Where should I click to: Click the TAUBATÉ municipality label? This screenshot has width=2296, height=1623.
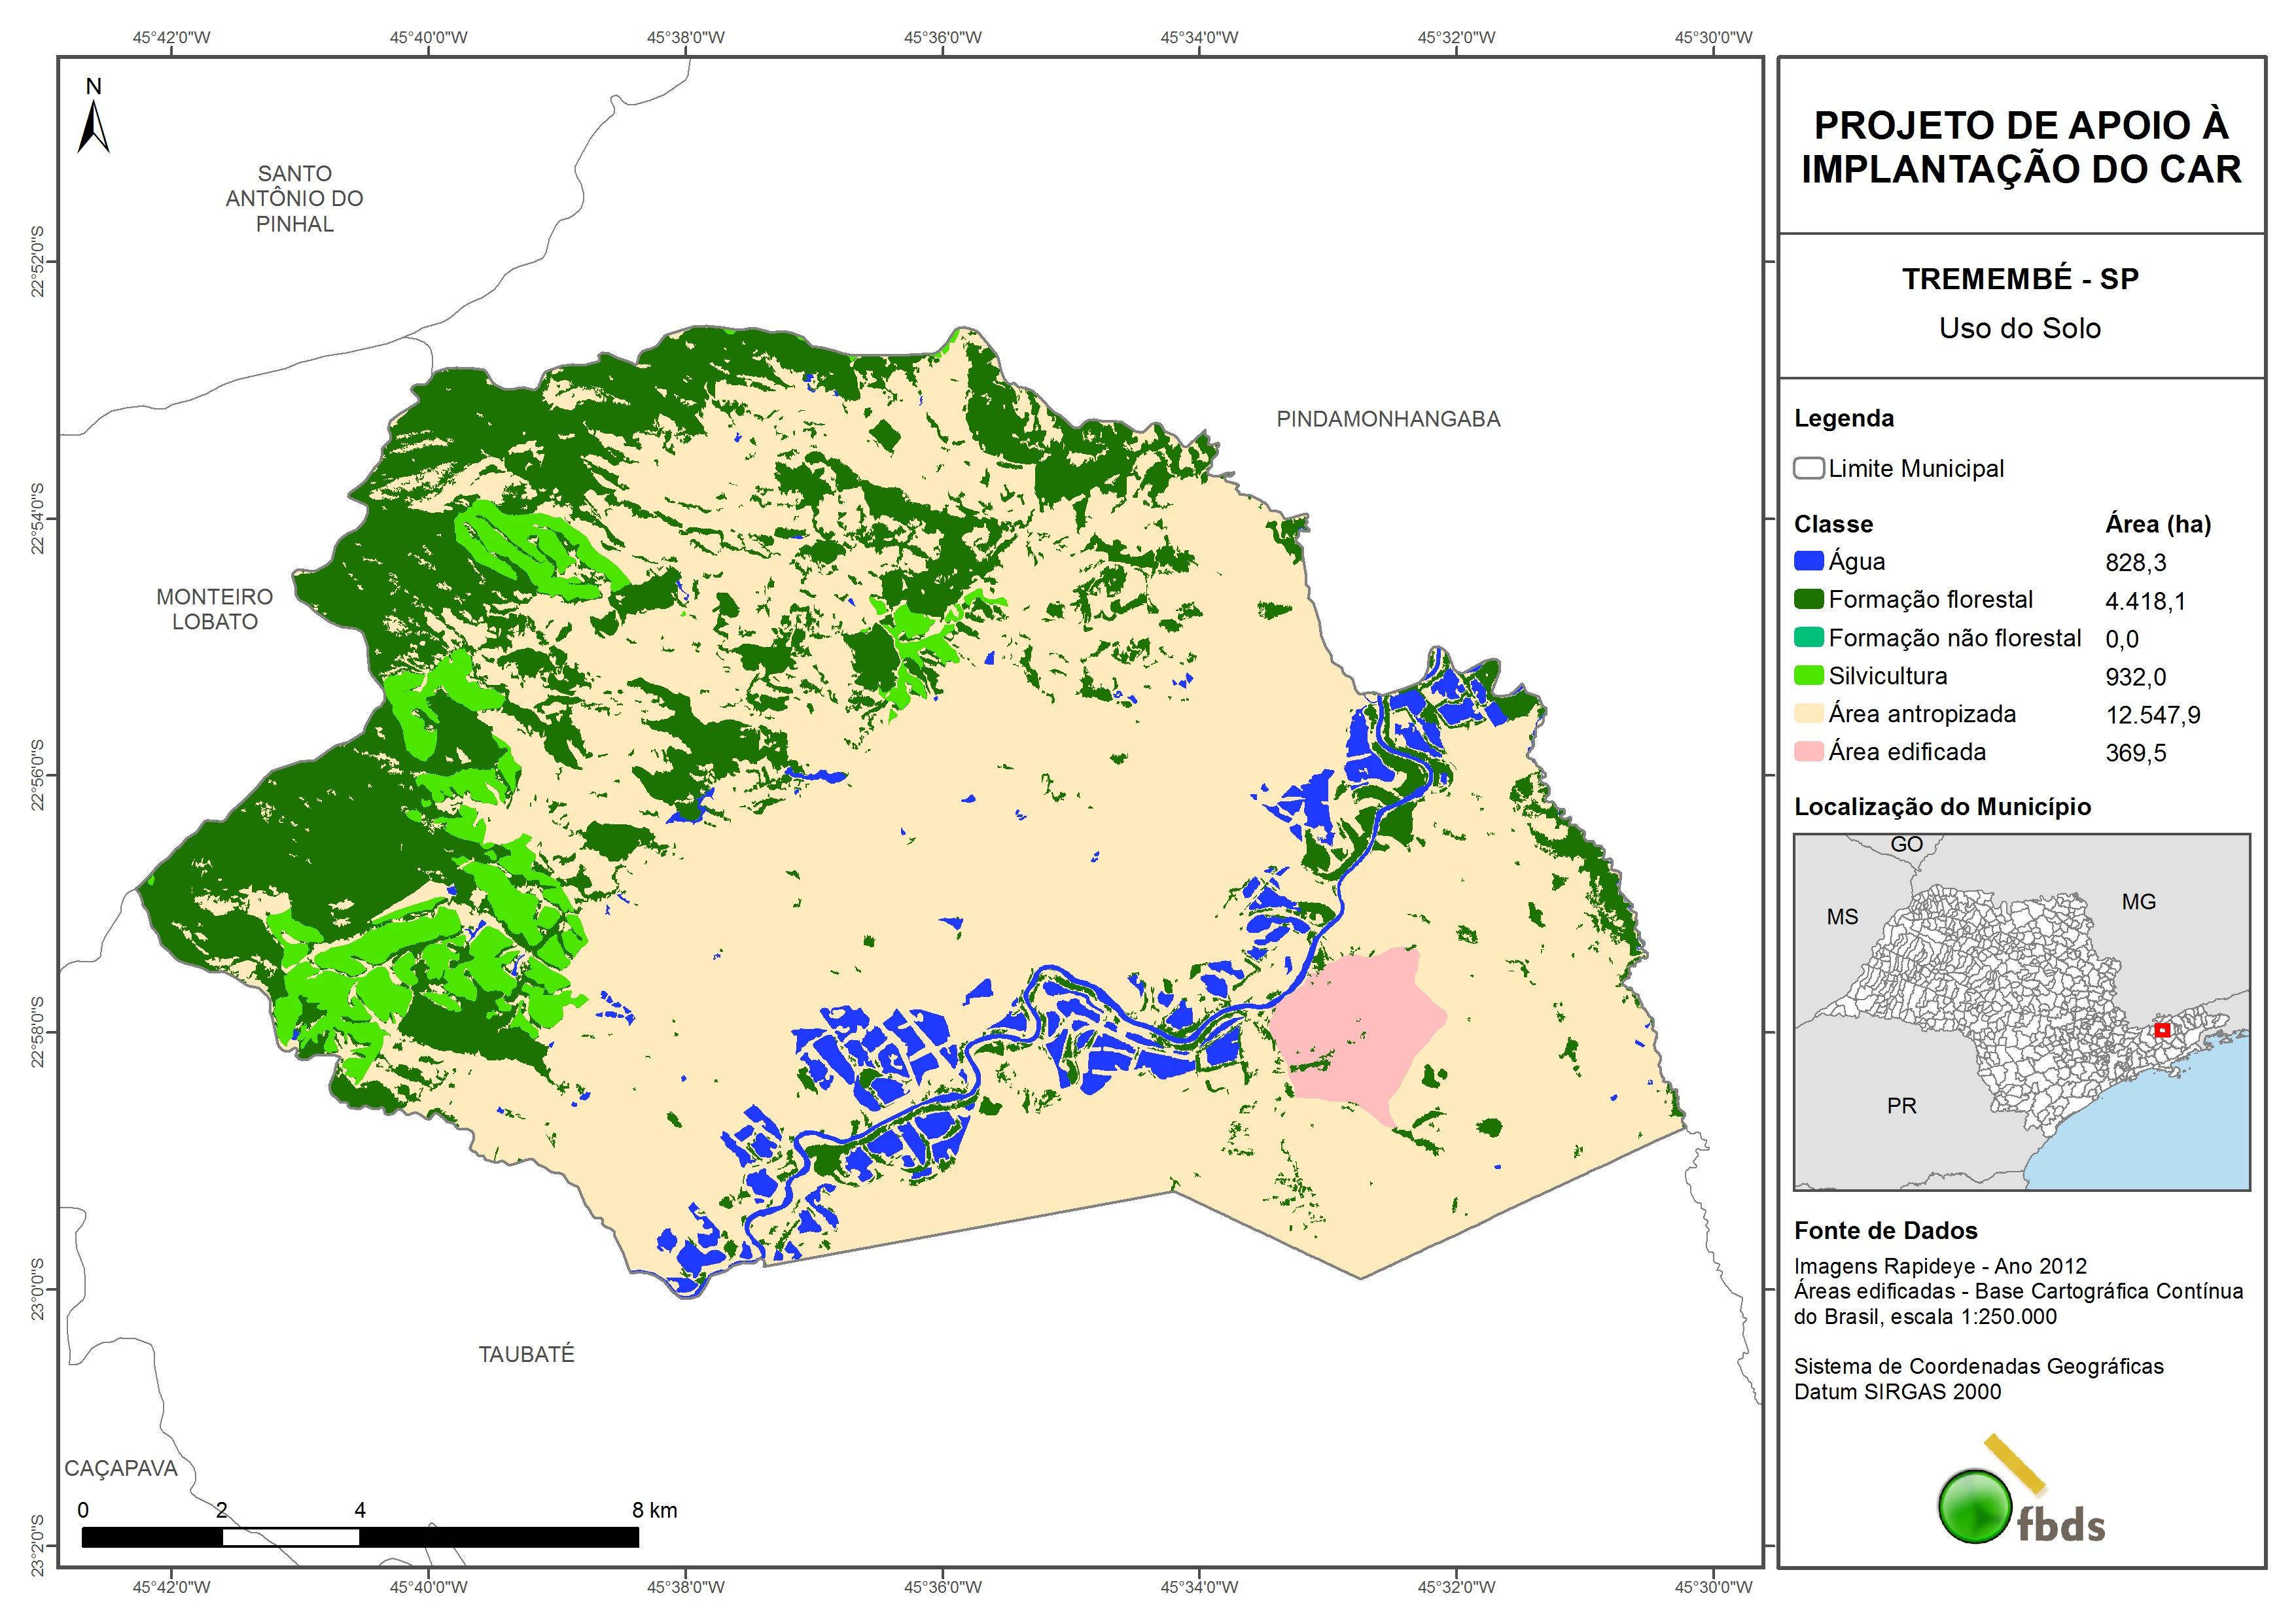point(526,1354)
